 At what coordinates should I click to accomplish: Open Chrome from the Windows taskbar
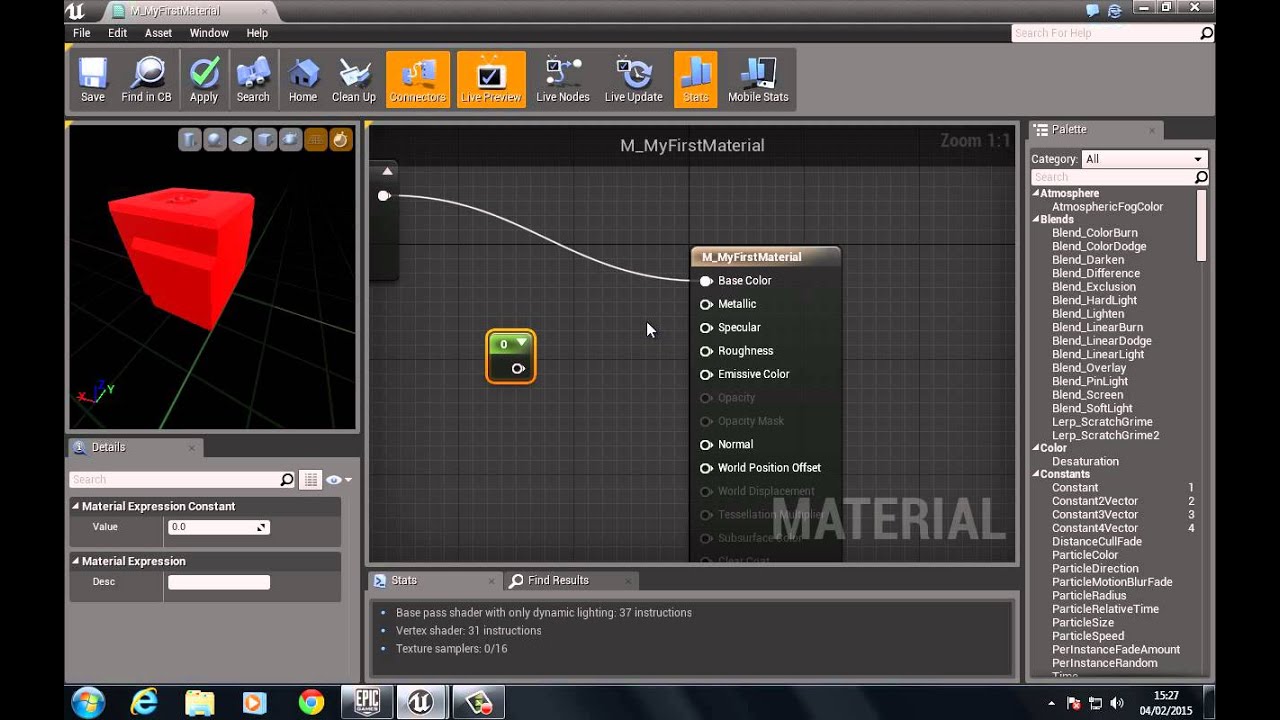311,703
